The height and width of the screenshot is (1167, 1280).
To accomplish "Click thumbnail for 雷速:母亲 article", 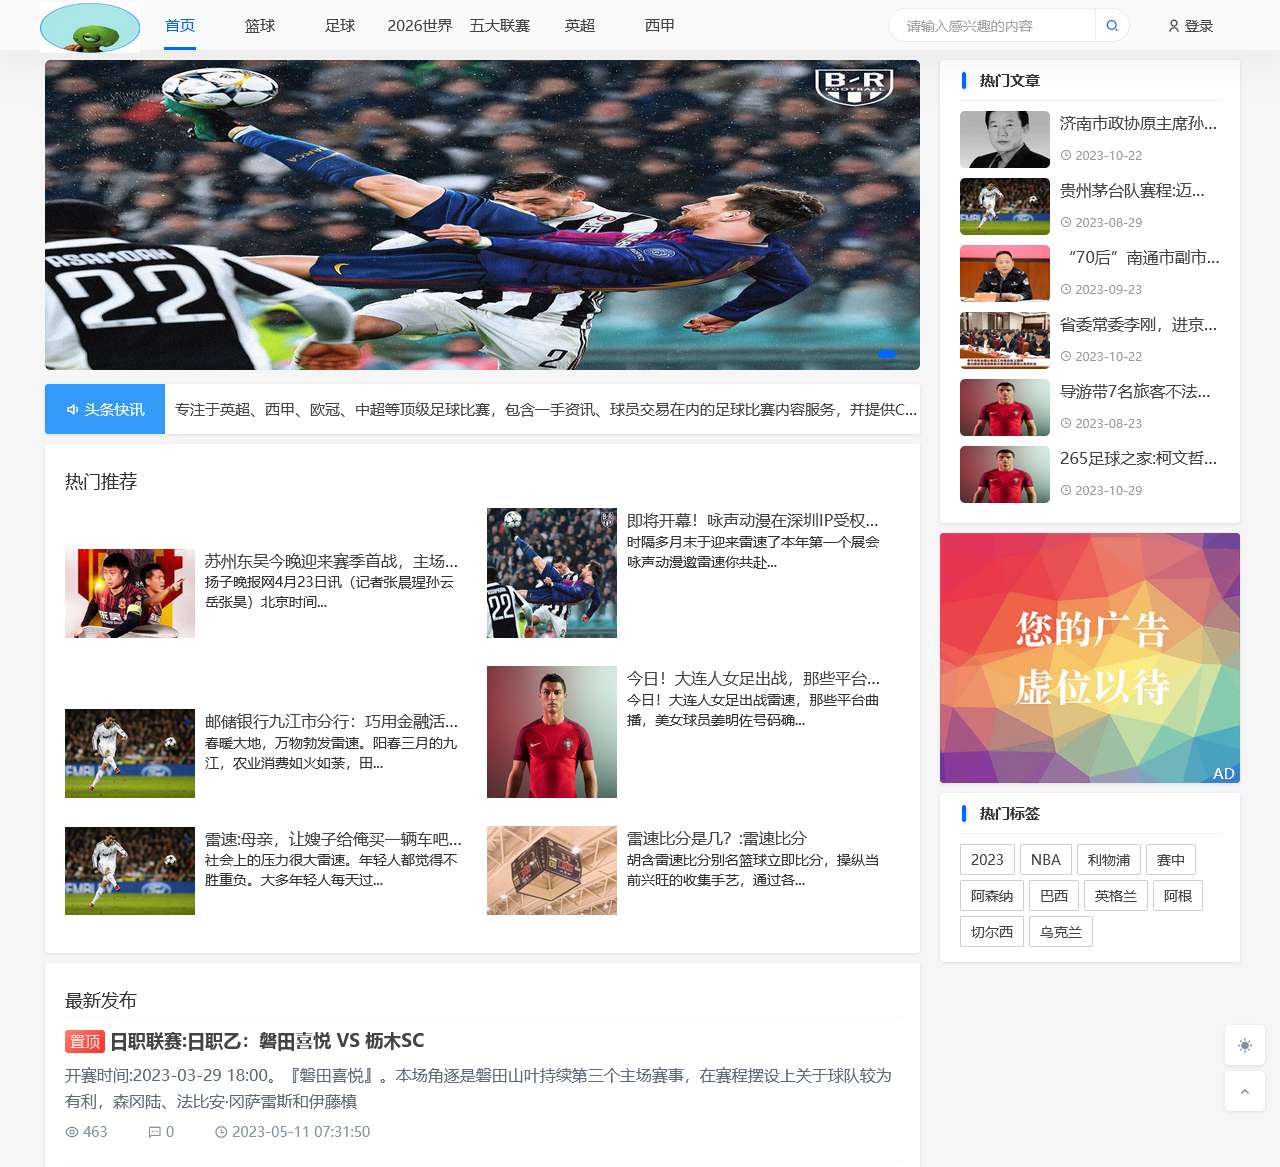I will point(130,871).
